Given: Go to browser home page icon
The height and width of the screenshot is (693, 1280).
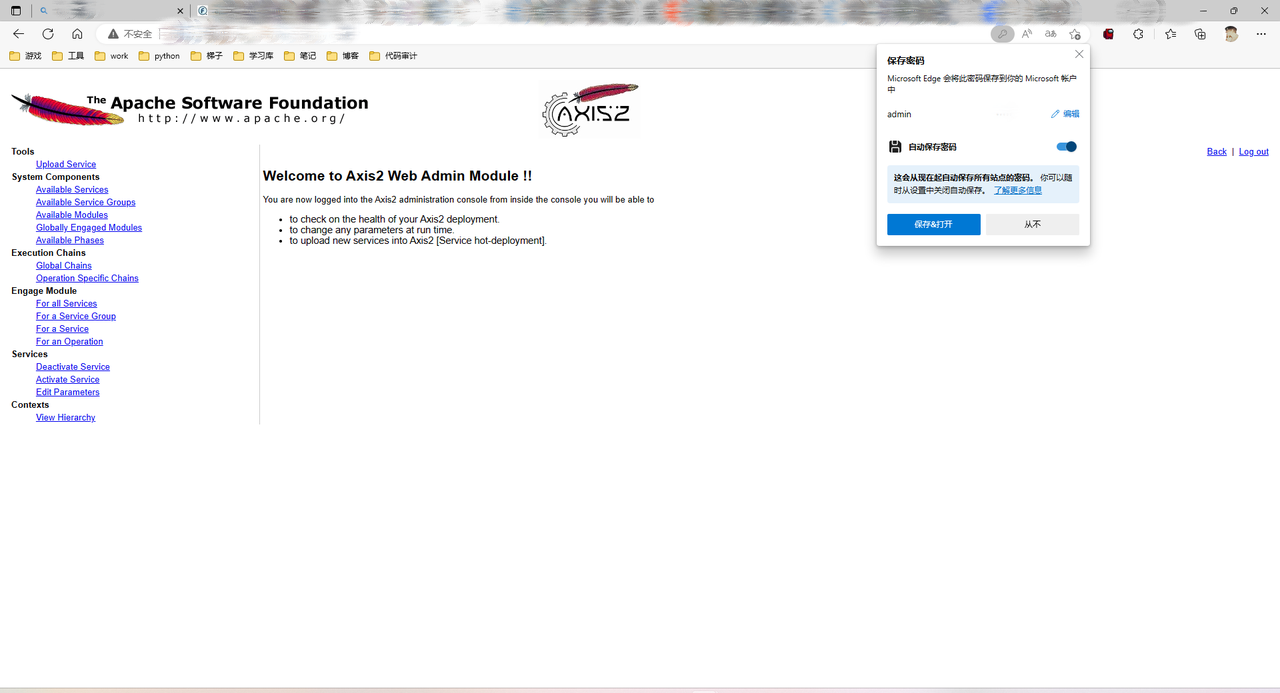Looking at the screenshot, I should point(77,34).
